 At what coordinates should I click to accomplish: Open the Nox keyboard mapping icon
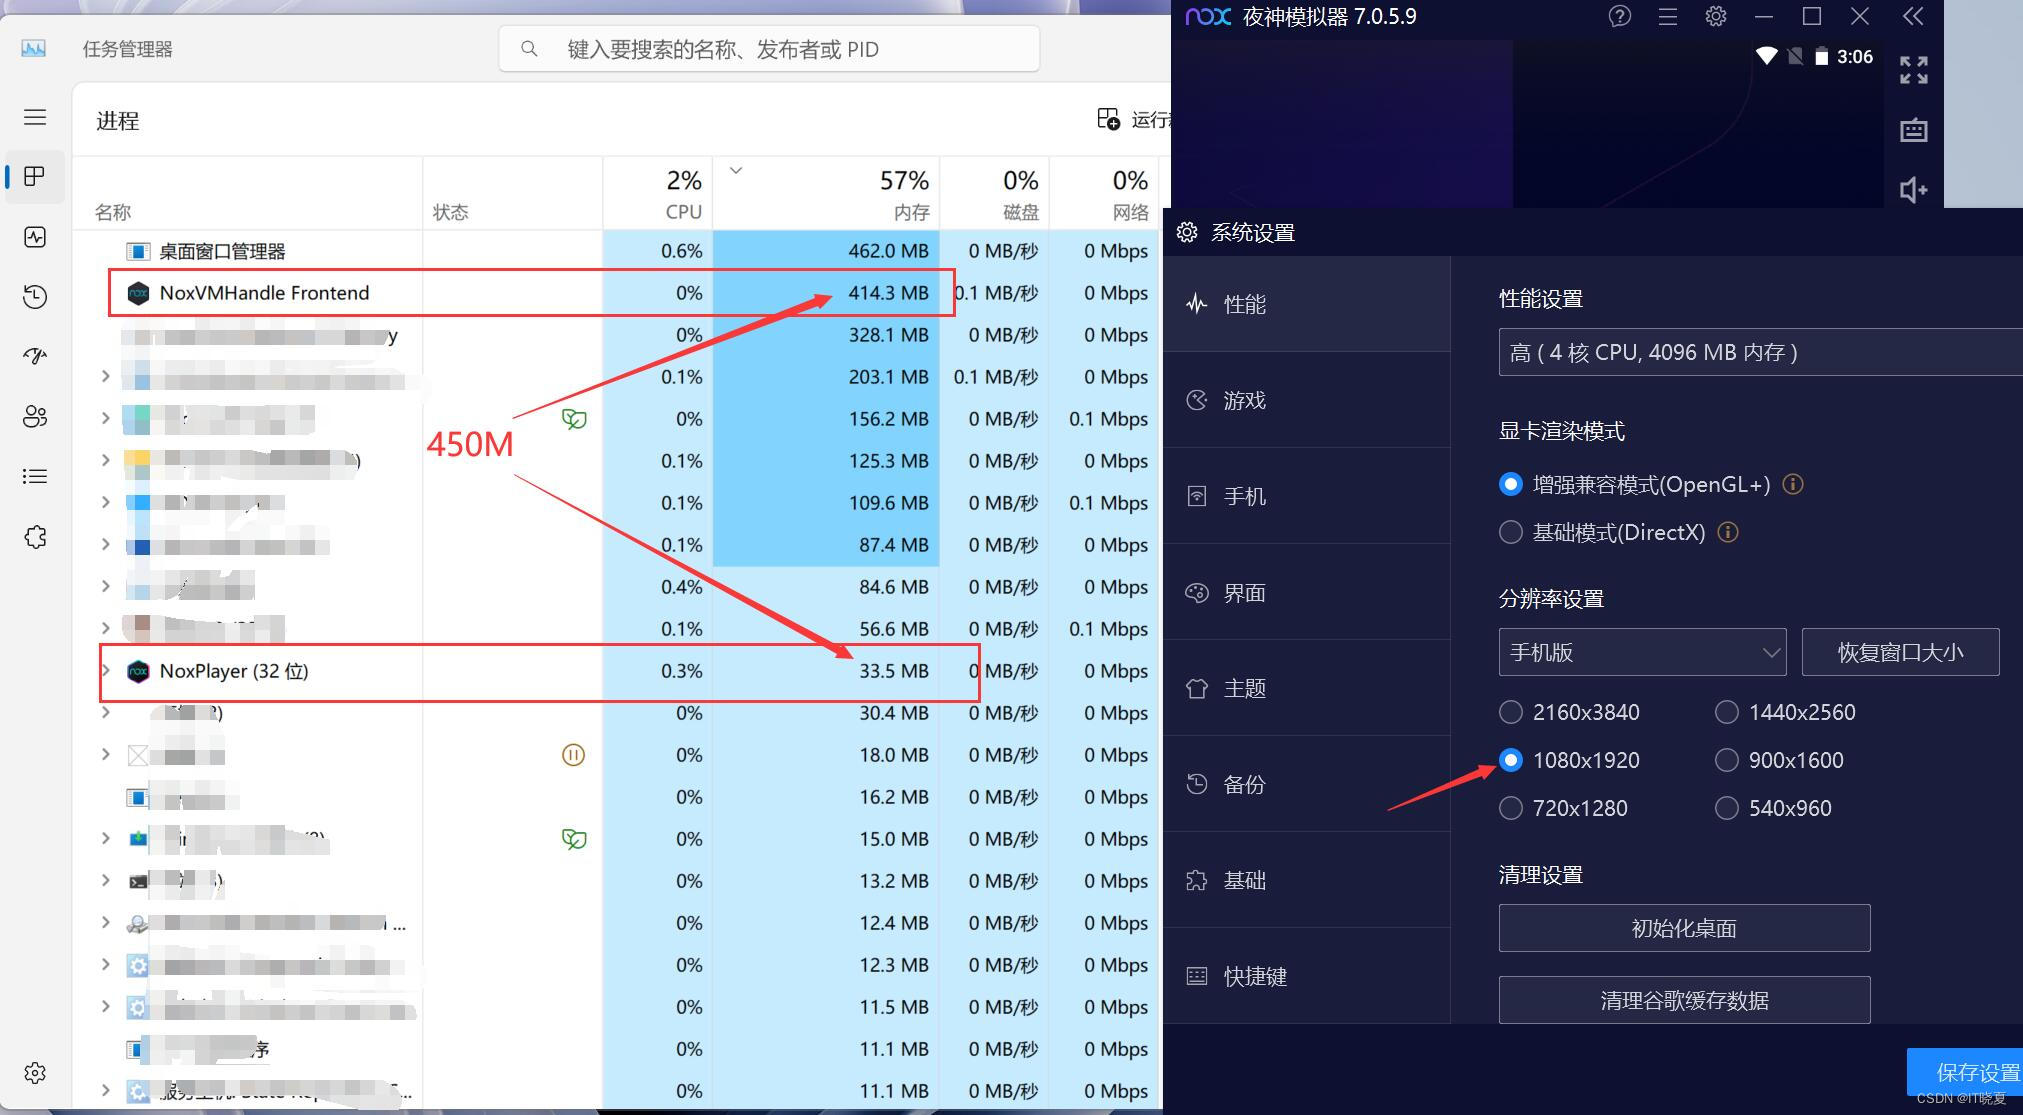point(1913,130)
